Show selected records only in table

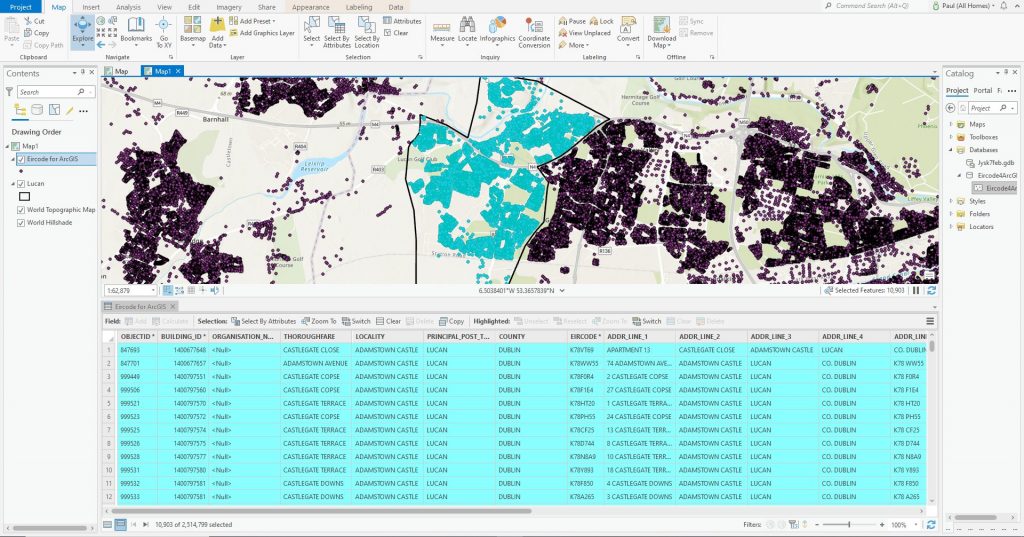point(121,525)
